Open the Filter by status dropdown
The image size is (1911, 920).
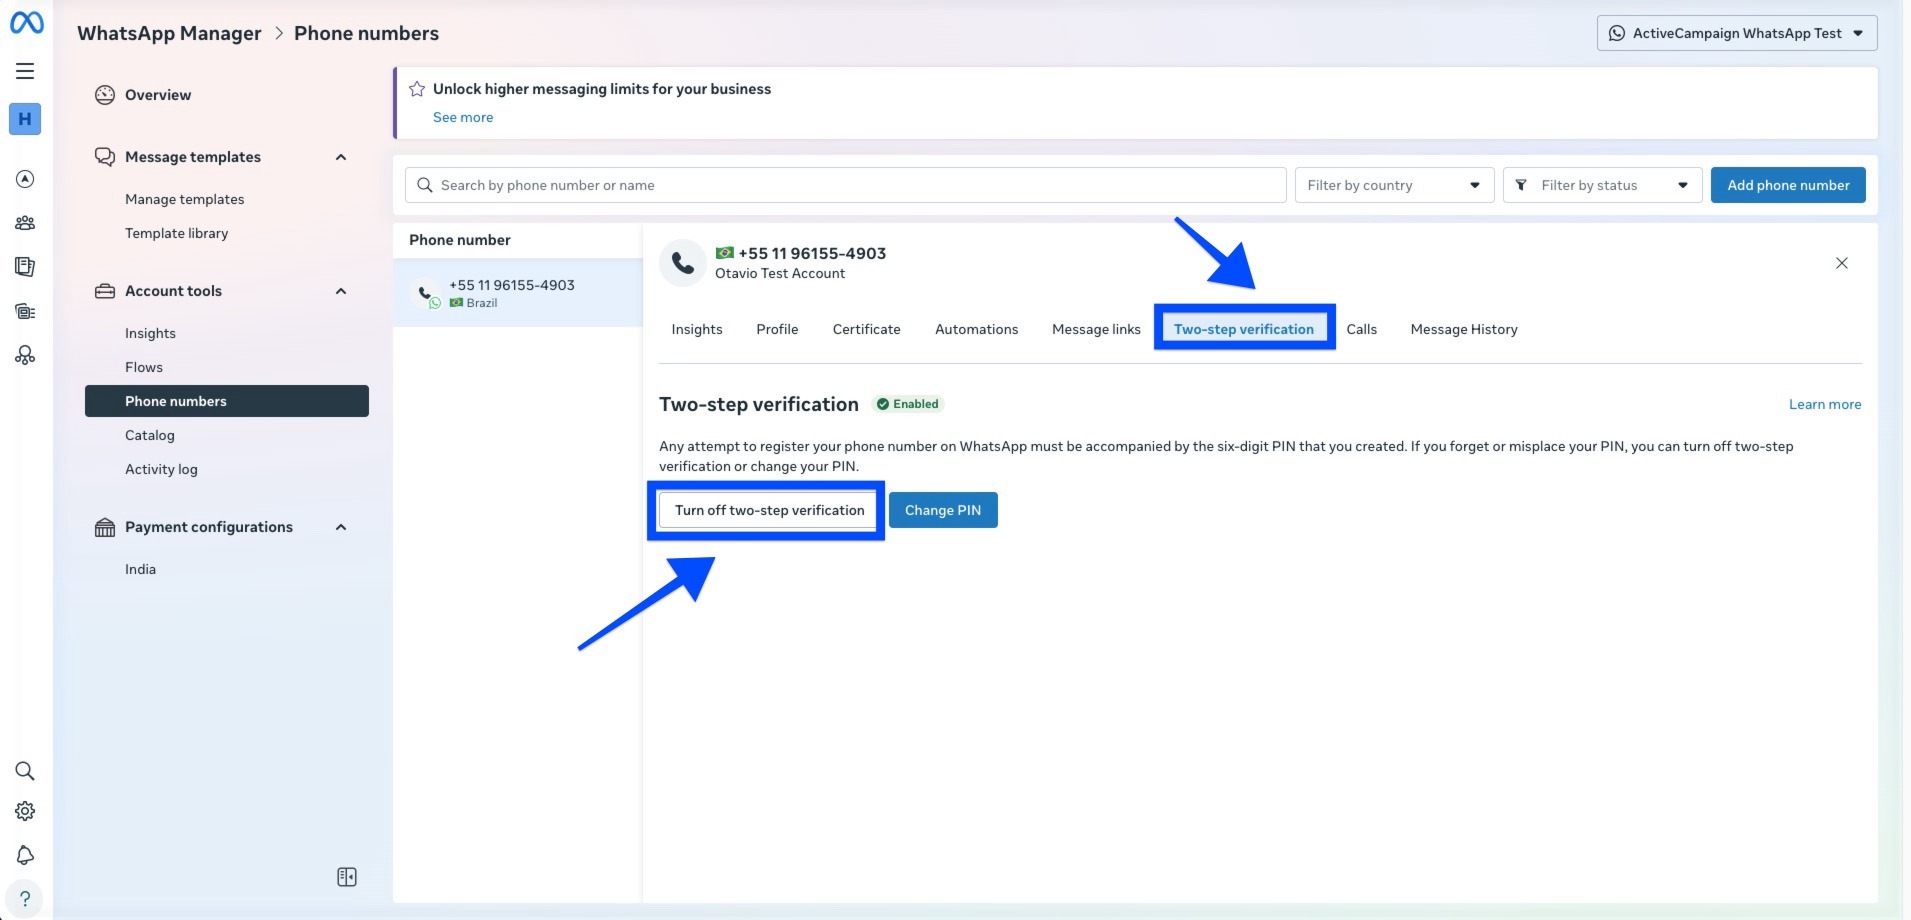1602,185
